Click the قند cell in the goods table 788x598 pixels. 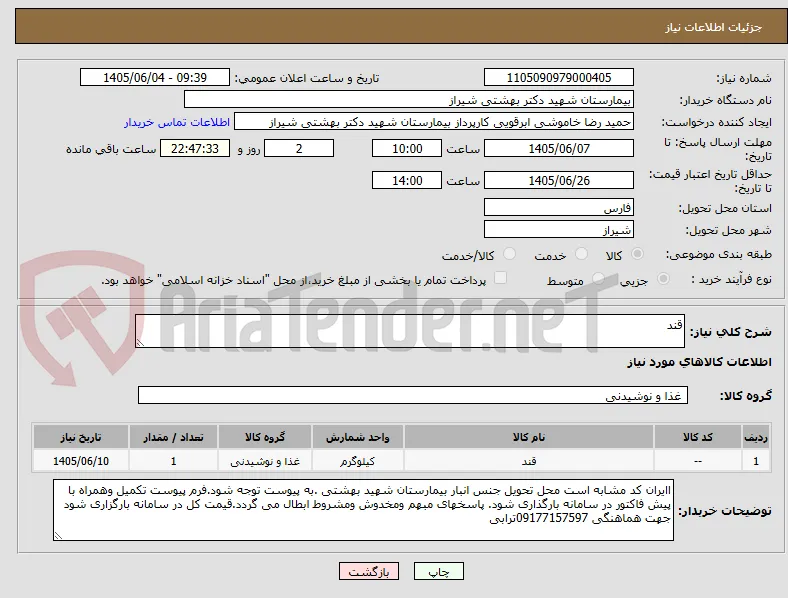pos(529,461)
